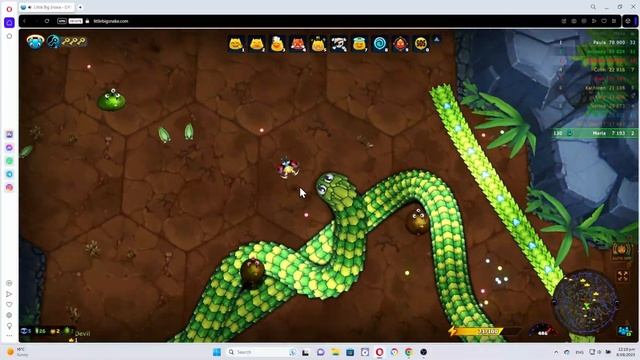Click the golden keys counter
The width and height of the screenshot is (640, 360).
point(74,41)
